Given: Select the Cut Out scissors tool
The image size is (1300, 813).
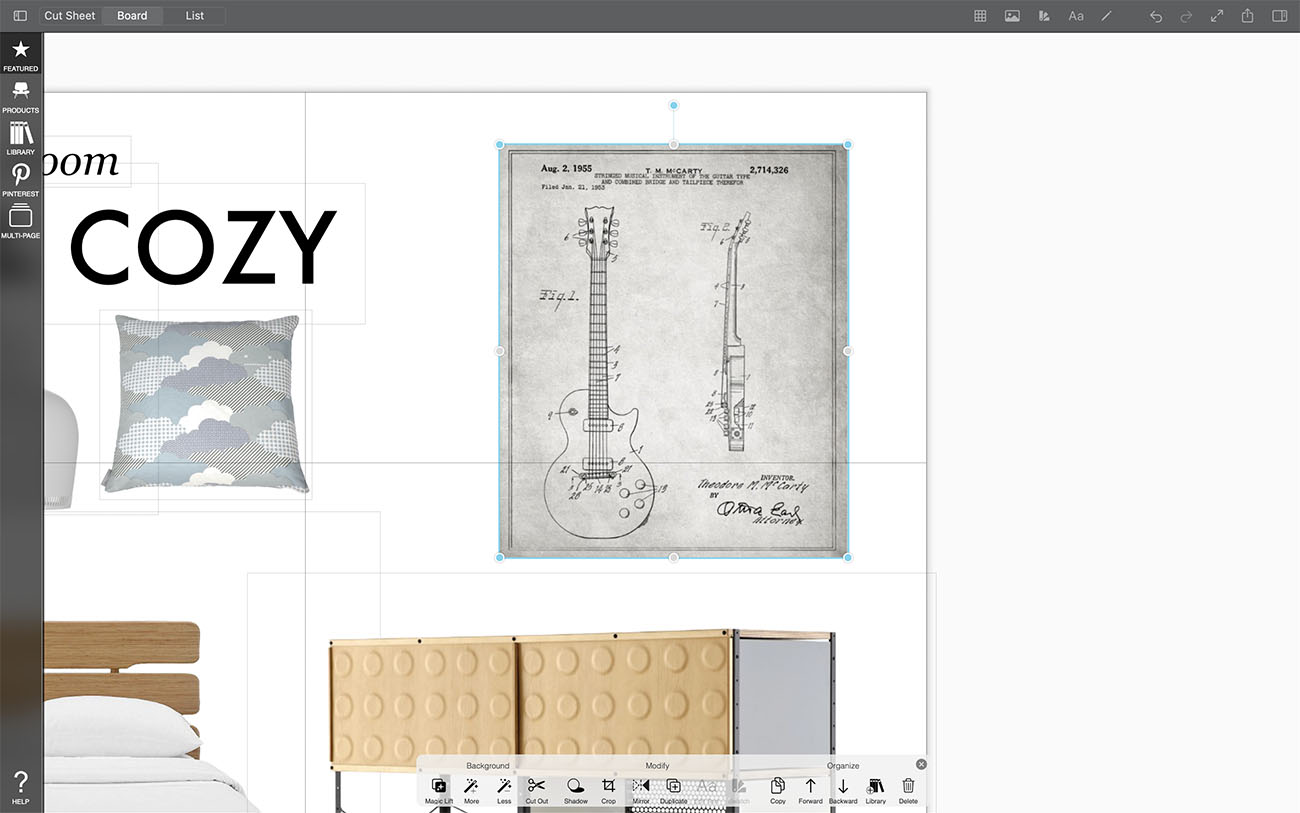Looking at the screenshot, I should pyautogui.click(x=537, y=788).
